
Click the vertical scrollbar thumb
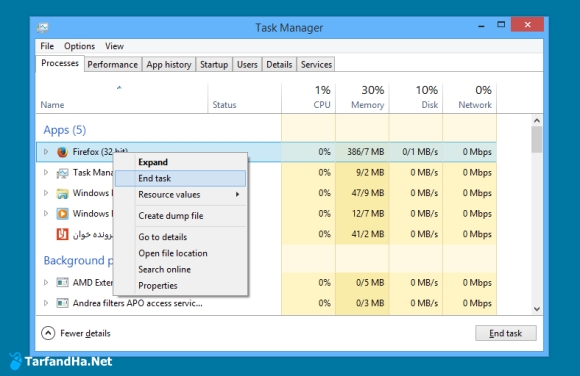tap(537, 140)
